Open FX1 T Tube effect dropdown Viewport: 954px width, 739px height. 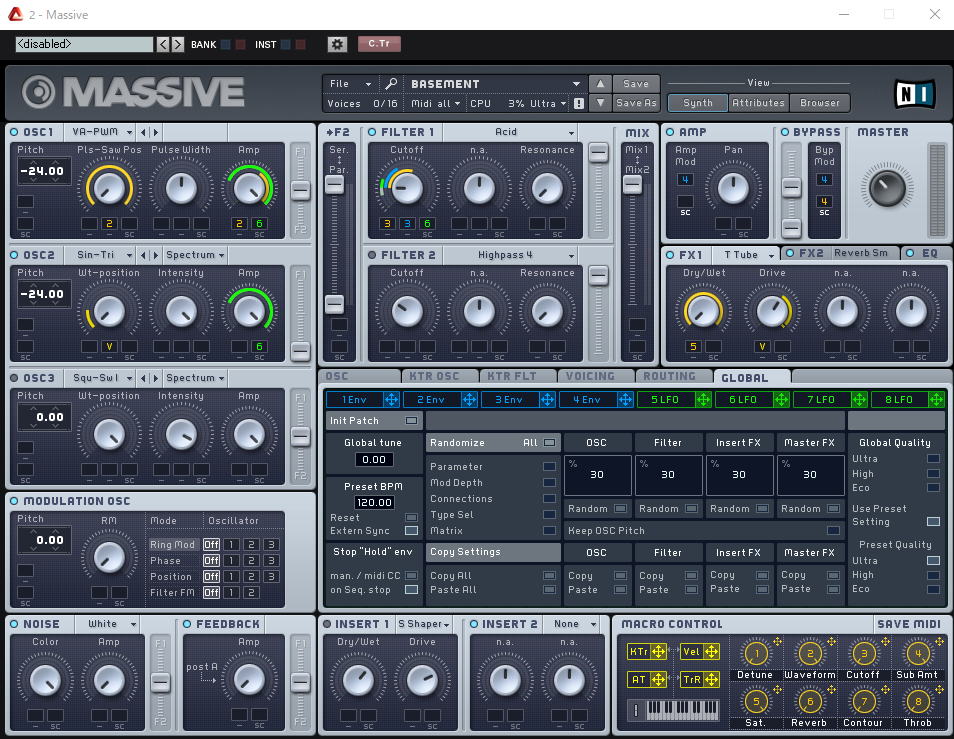(745, 254)
